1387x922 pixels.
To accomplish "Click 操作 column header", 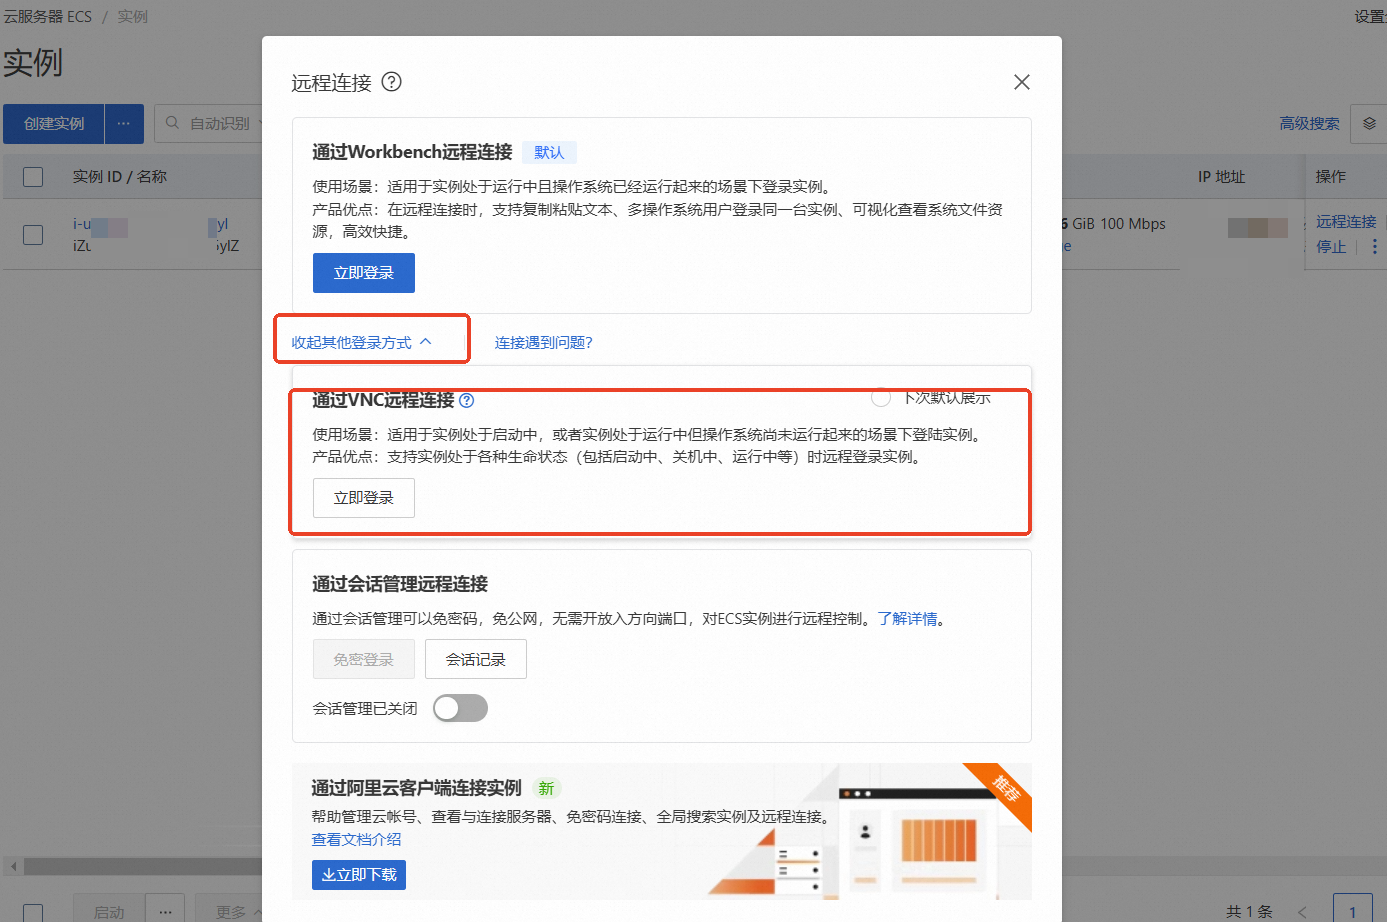I will pyautogui.click(x=1330, y=177).
